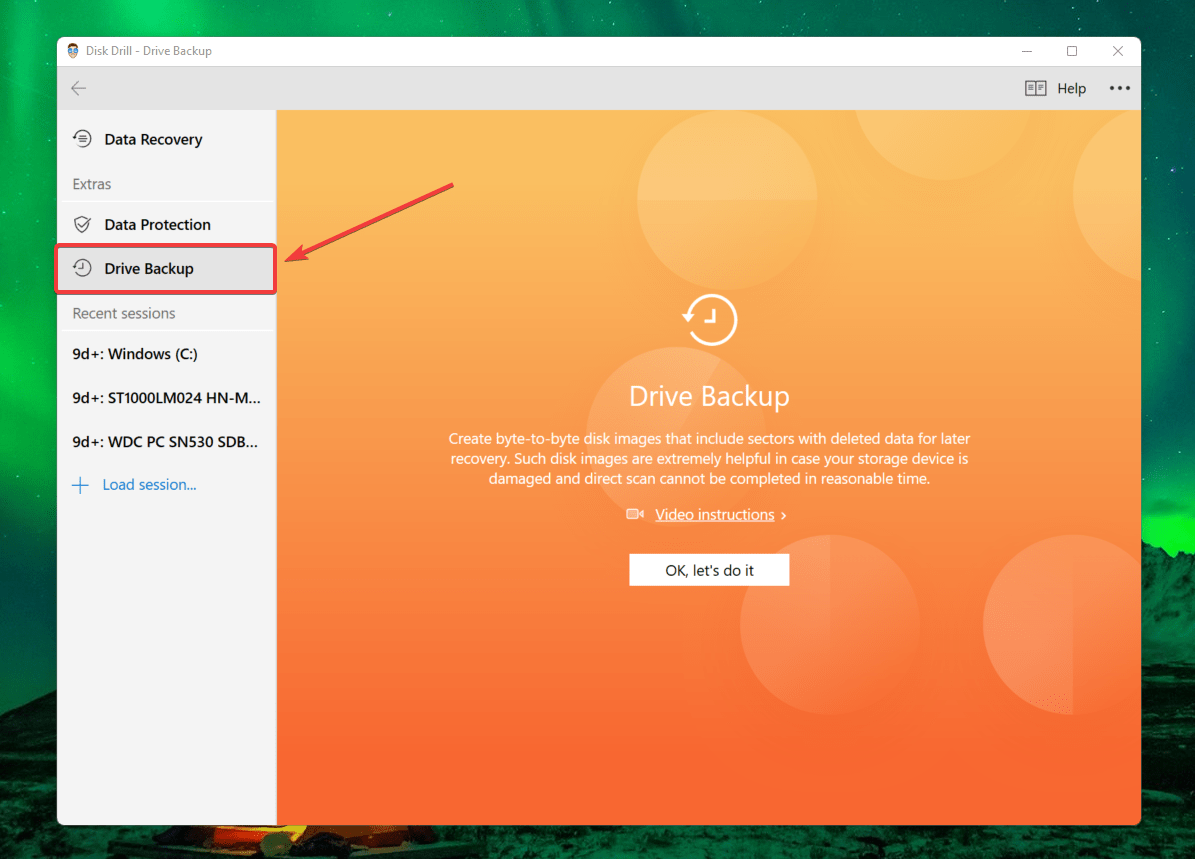Image resolution: width=1195 pixels, height=859 pixels.
Task: Click the large Drive Backup center icon
Action: [x=710, y=319]
